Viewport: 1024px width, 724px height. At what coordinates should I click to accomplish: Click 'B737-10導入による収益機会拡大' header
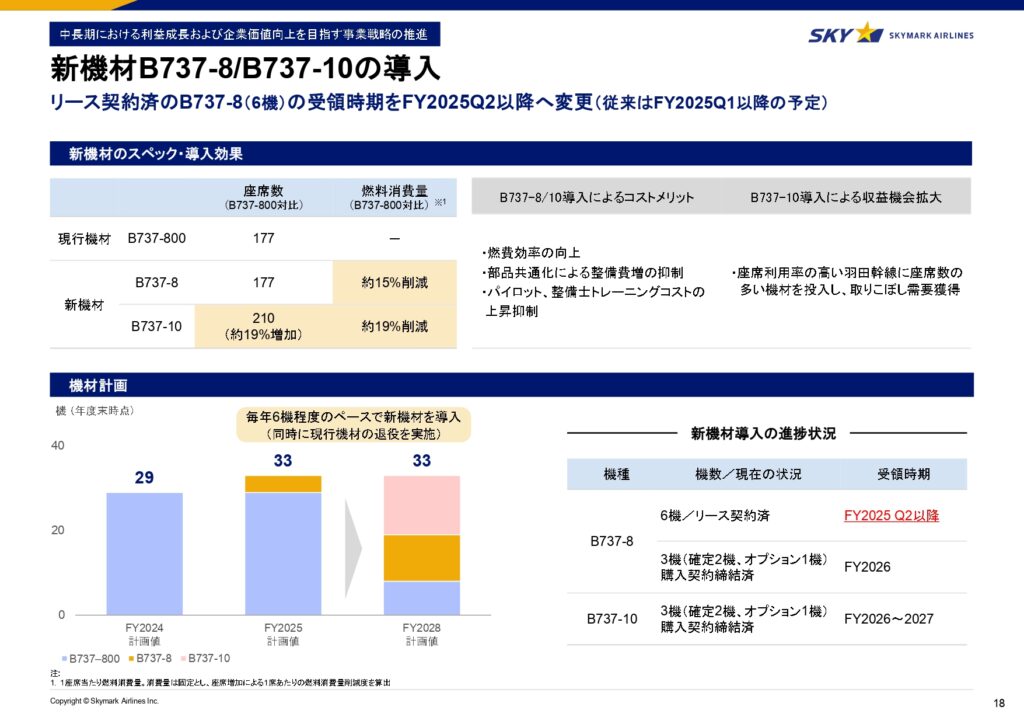pyautogui.click(x=846, y=197)
